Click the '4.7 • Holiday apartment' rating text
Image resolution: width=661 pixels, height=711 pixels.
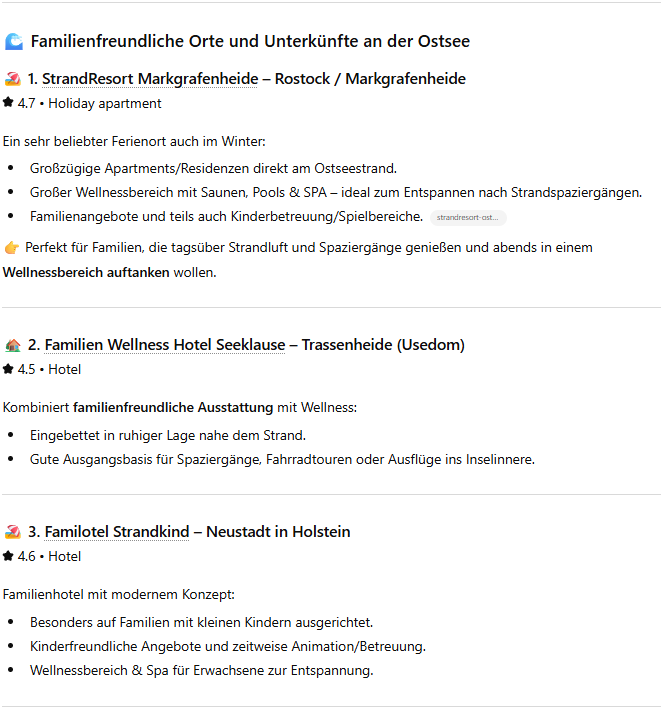89,103
